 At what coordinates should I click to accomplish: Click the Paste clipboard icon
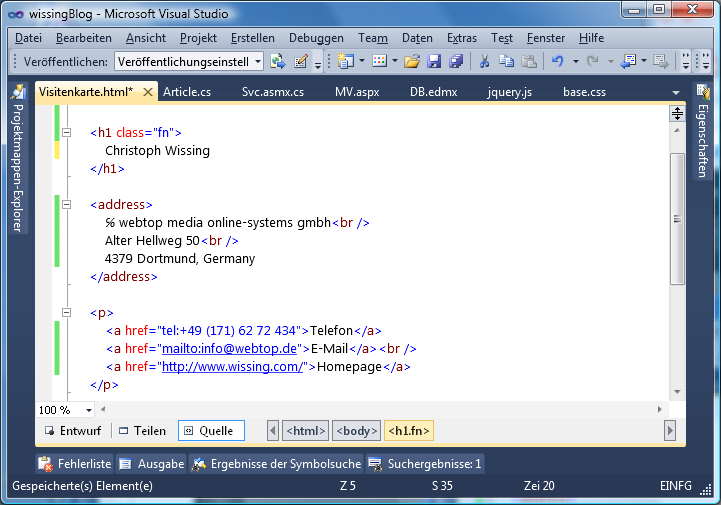click(529, 61)
